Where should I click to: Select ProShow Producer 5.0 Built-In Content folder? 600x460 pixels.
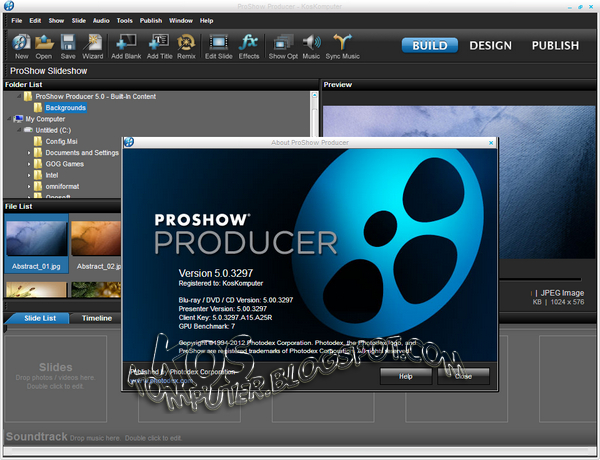tap(95, 96)
